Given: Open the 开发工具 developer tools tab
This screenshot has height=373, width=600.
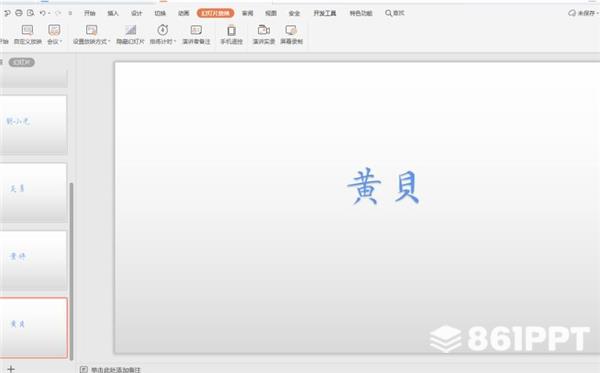Looking at the screenshot, I should point(325,13).
